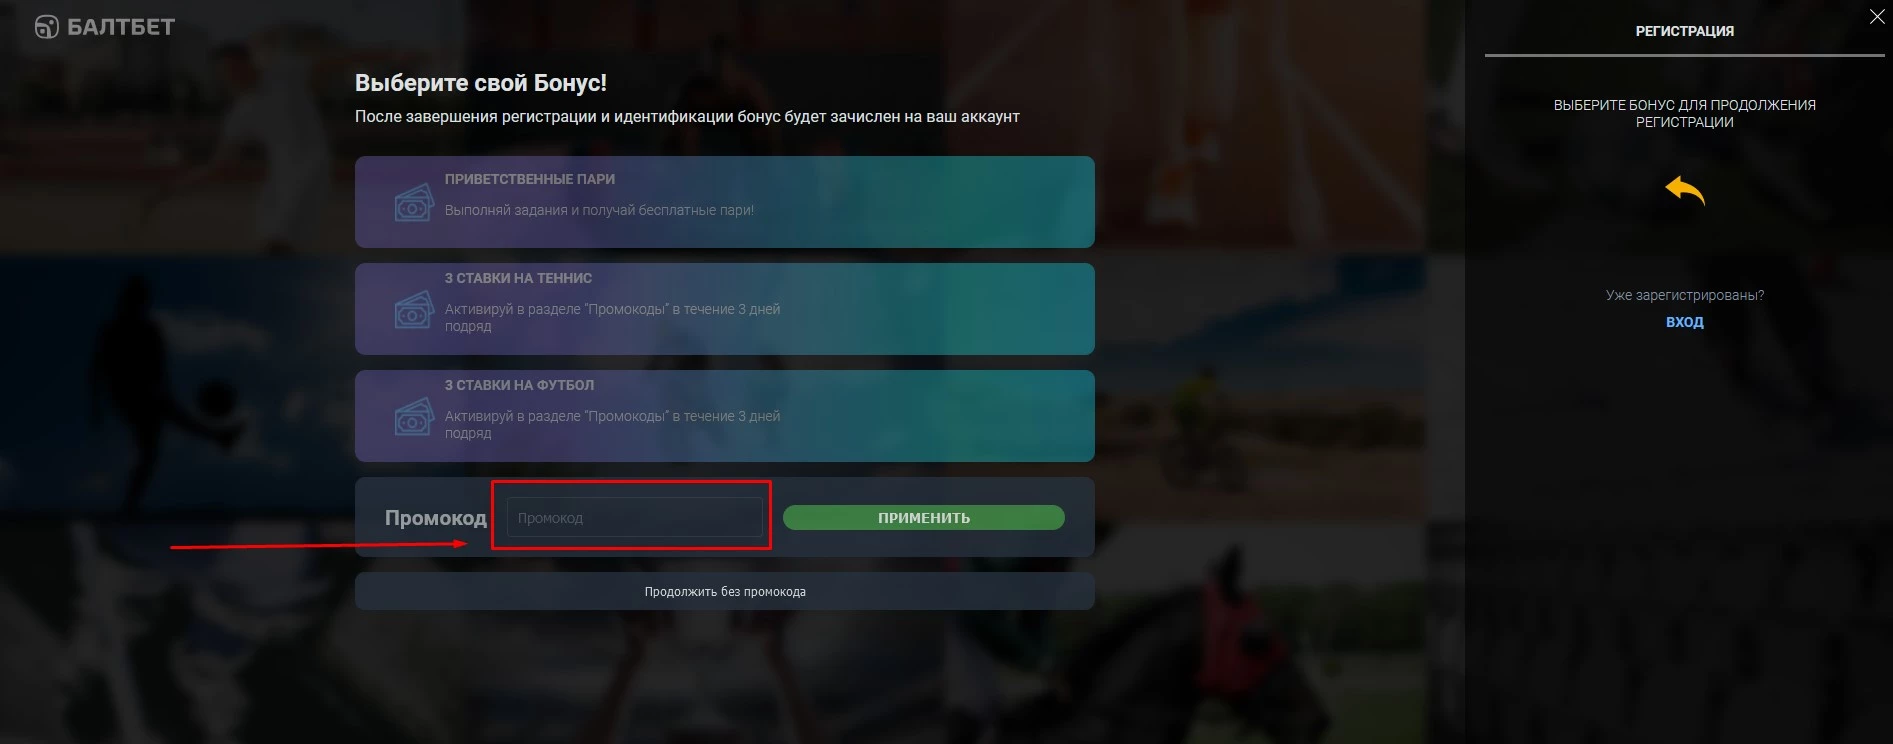This screenshot has height=744, width=1893.
Task: Click money icon in 3 ставки на футбол card
Action: tap(414, 416)
